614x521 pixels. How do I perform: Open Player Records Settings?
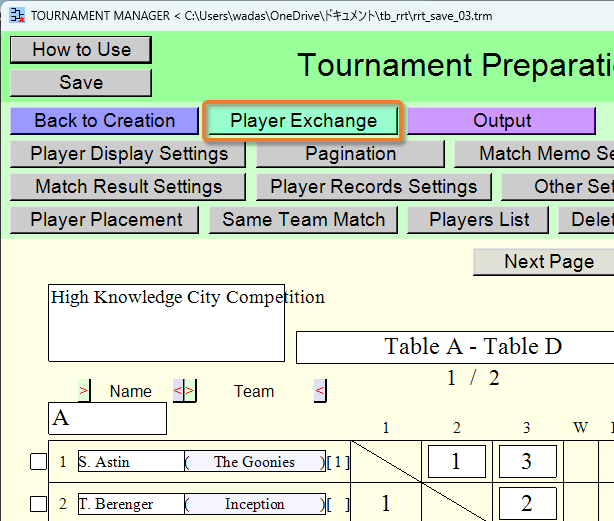tap(374, 187)
